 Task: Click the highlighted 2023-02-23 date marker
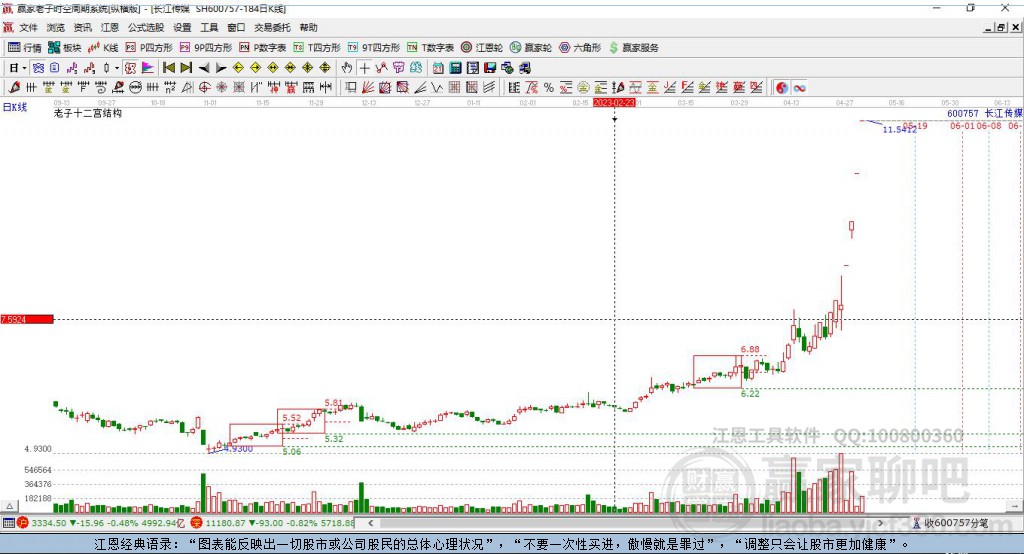coord(614,103)
